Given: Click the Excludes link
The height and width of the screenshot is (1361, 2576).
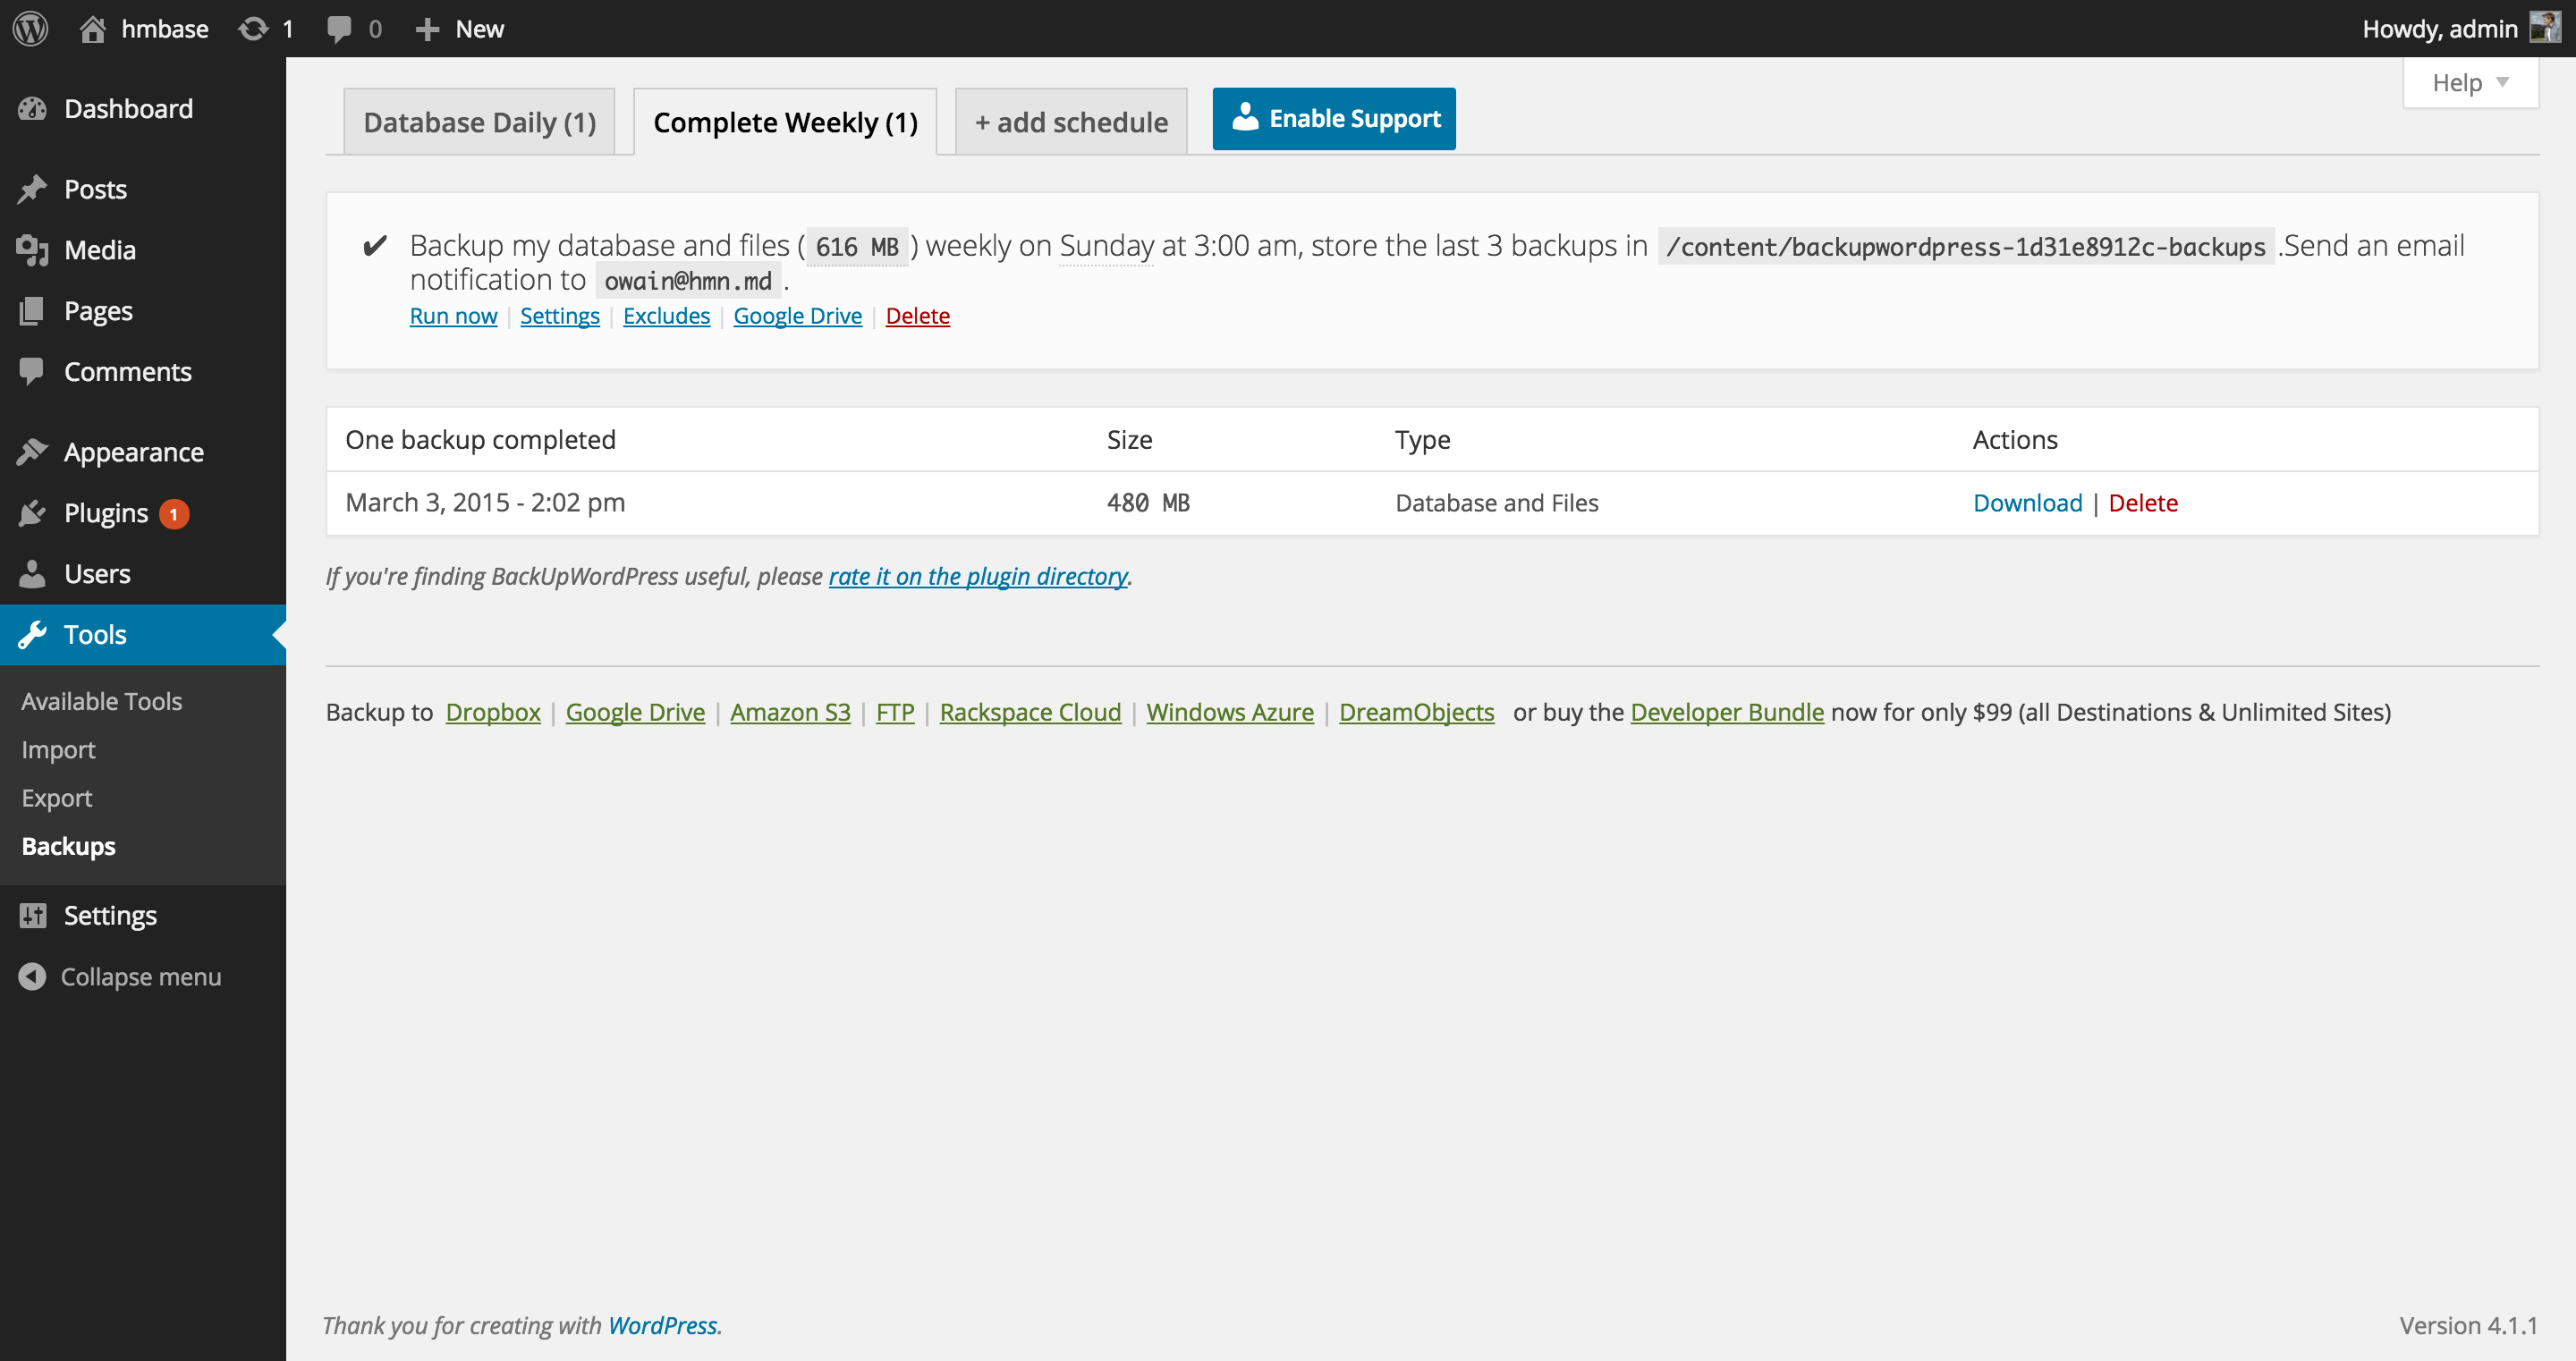Looking at the screenshot, I should pos(665,315).
